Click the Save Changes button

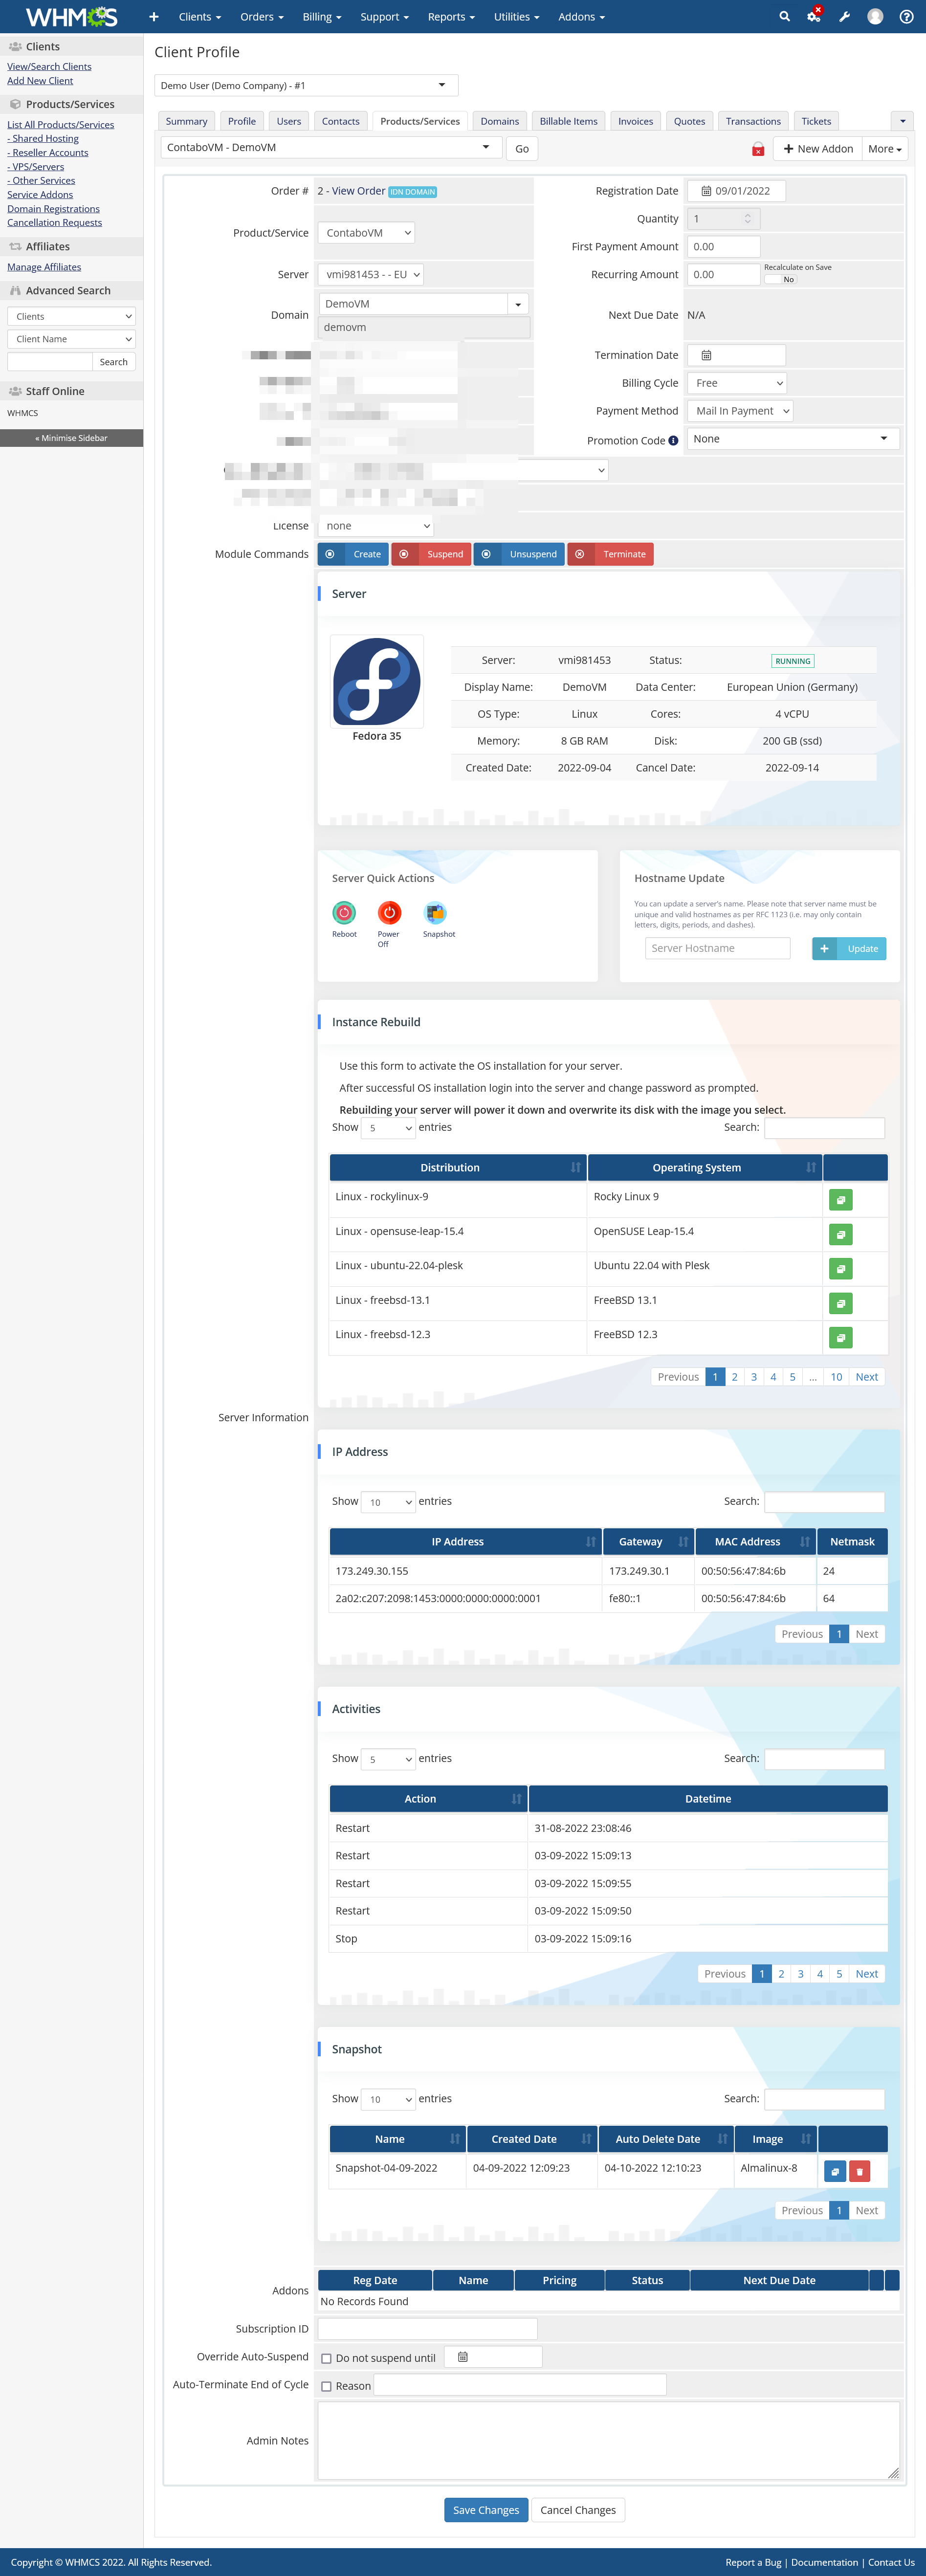[486, 2509]
